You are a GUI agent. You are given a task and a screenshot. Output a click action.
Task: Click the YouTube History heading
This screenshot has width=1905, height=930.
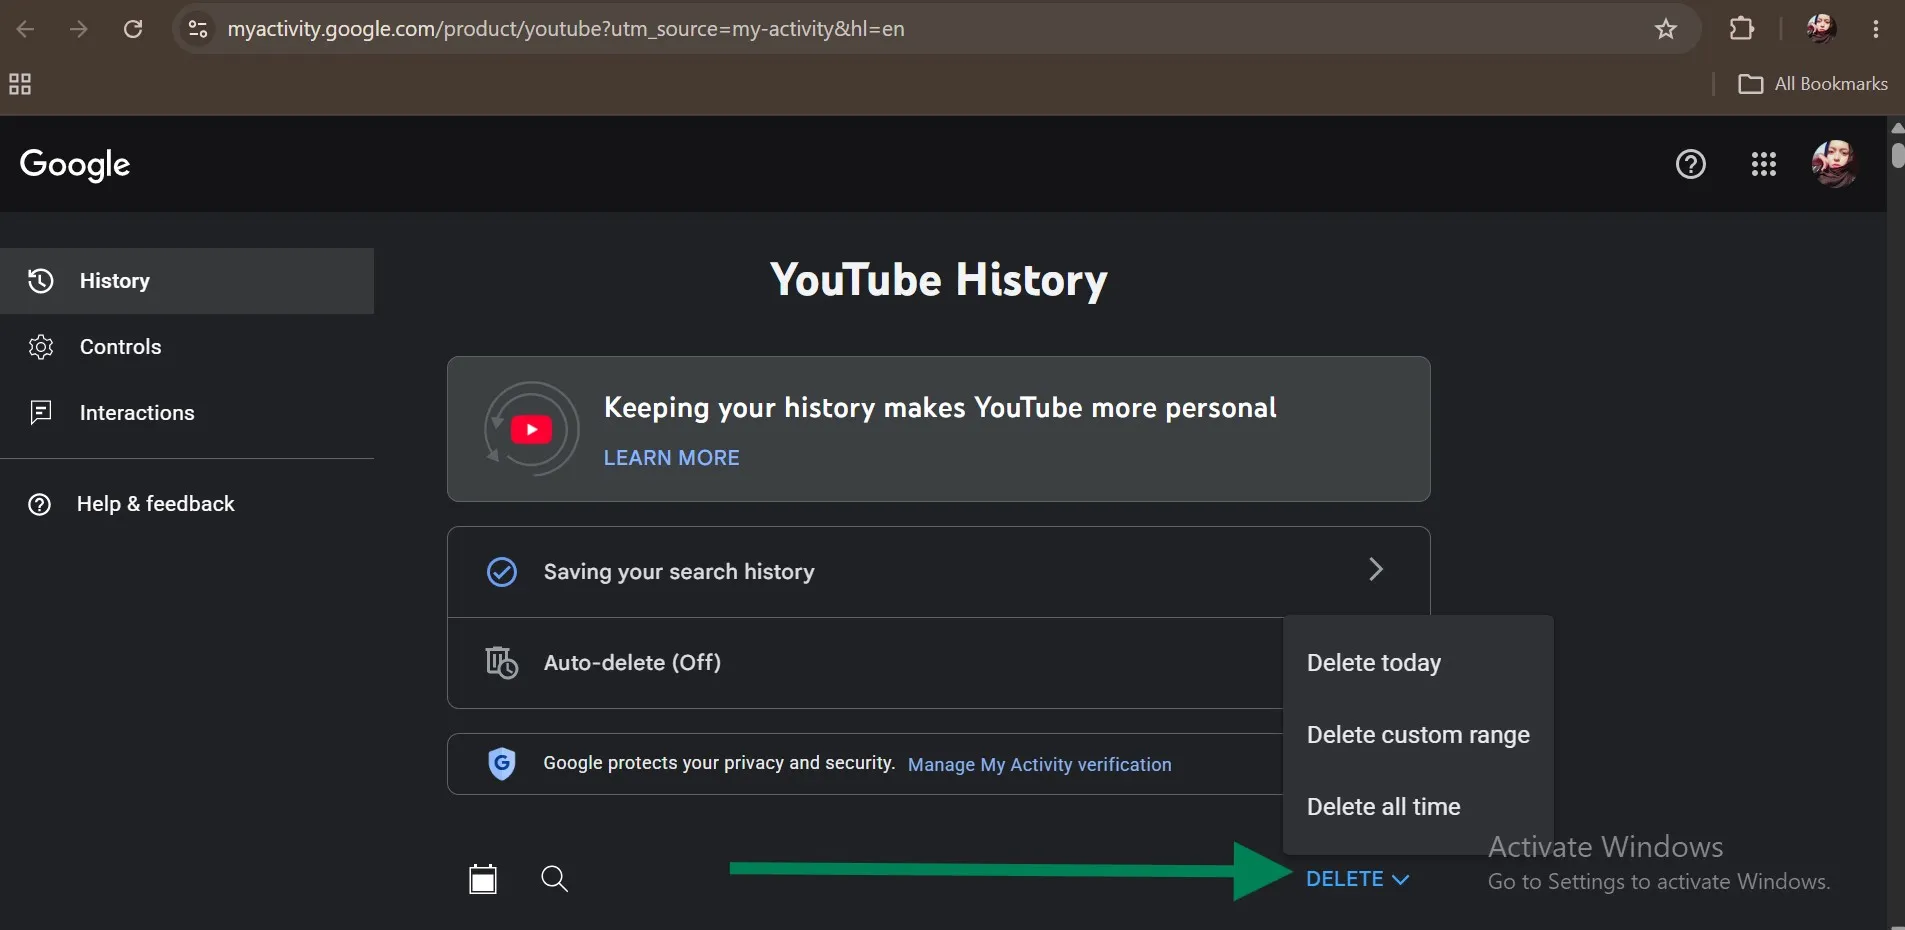click(x=938, y=280)
